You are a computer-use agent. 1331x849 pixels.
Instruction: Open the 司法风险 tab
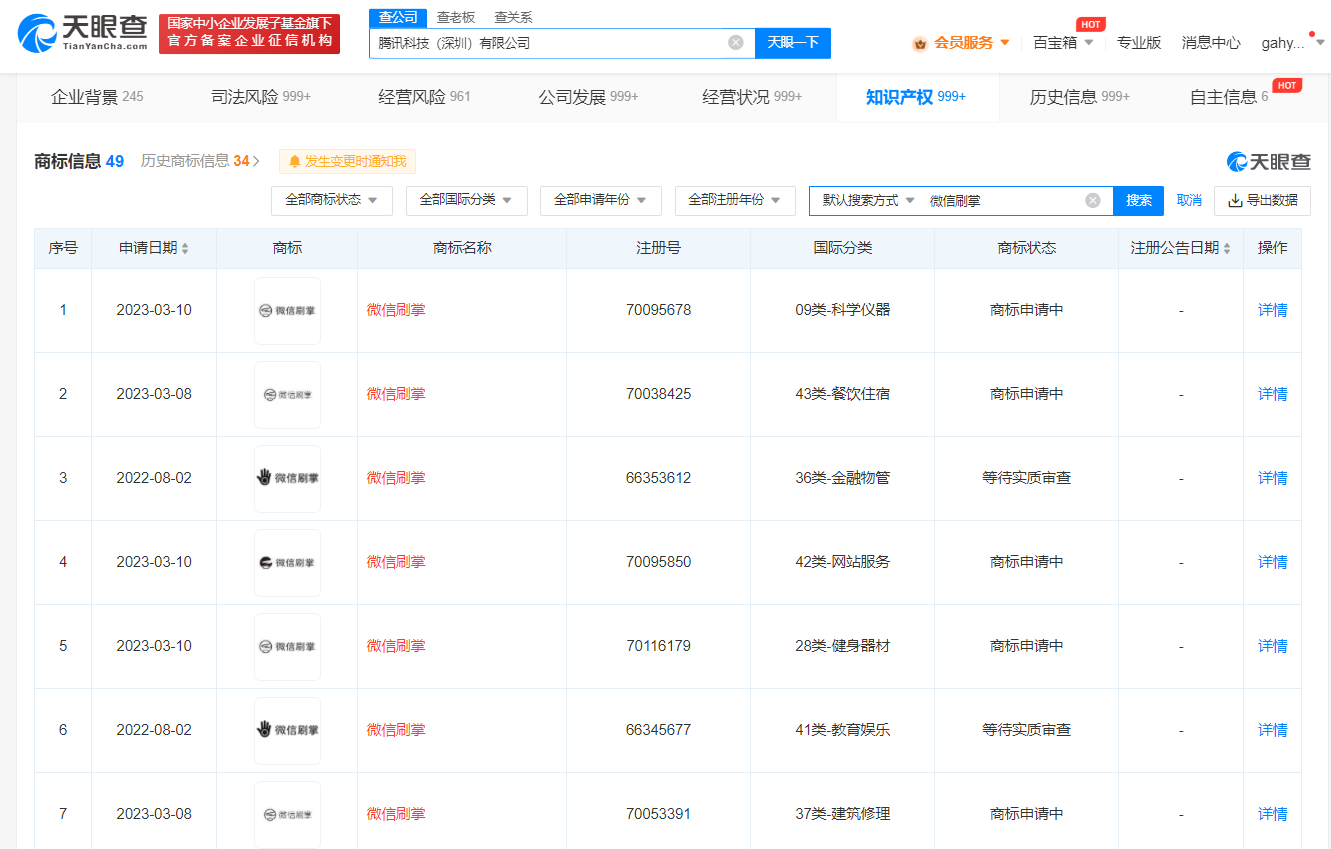click(x=261, y=97)
